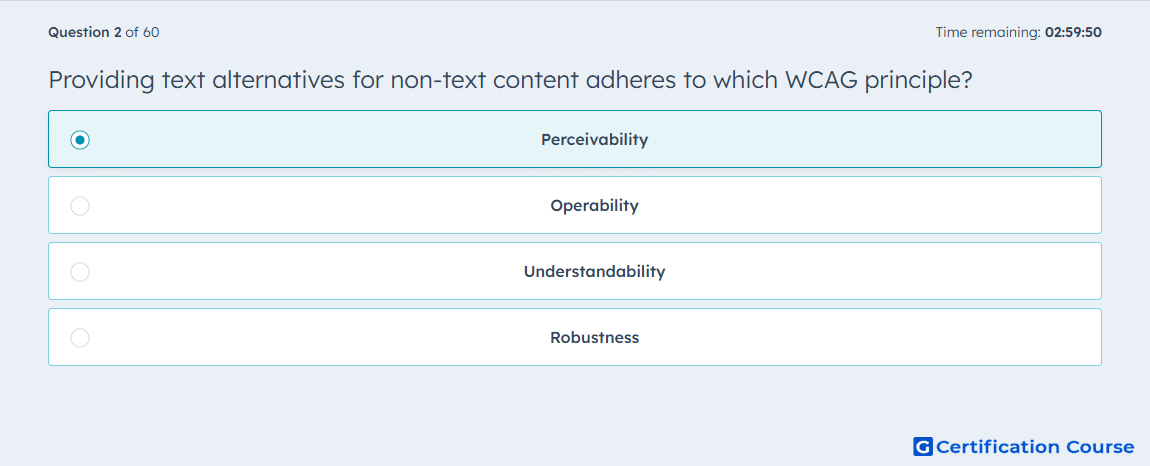Click the Understandability answer label text
The image size is (1150, 466).
(x=595, y=272)
